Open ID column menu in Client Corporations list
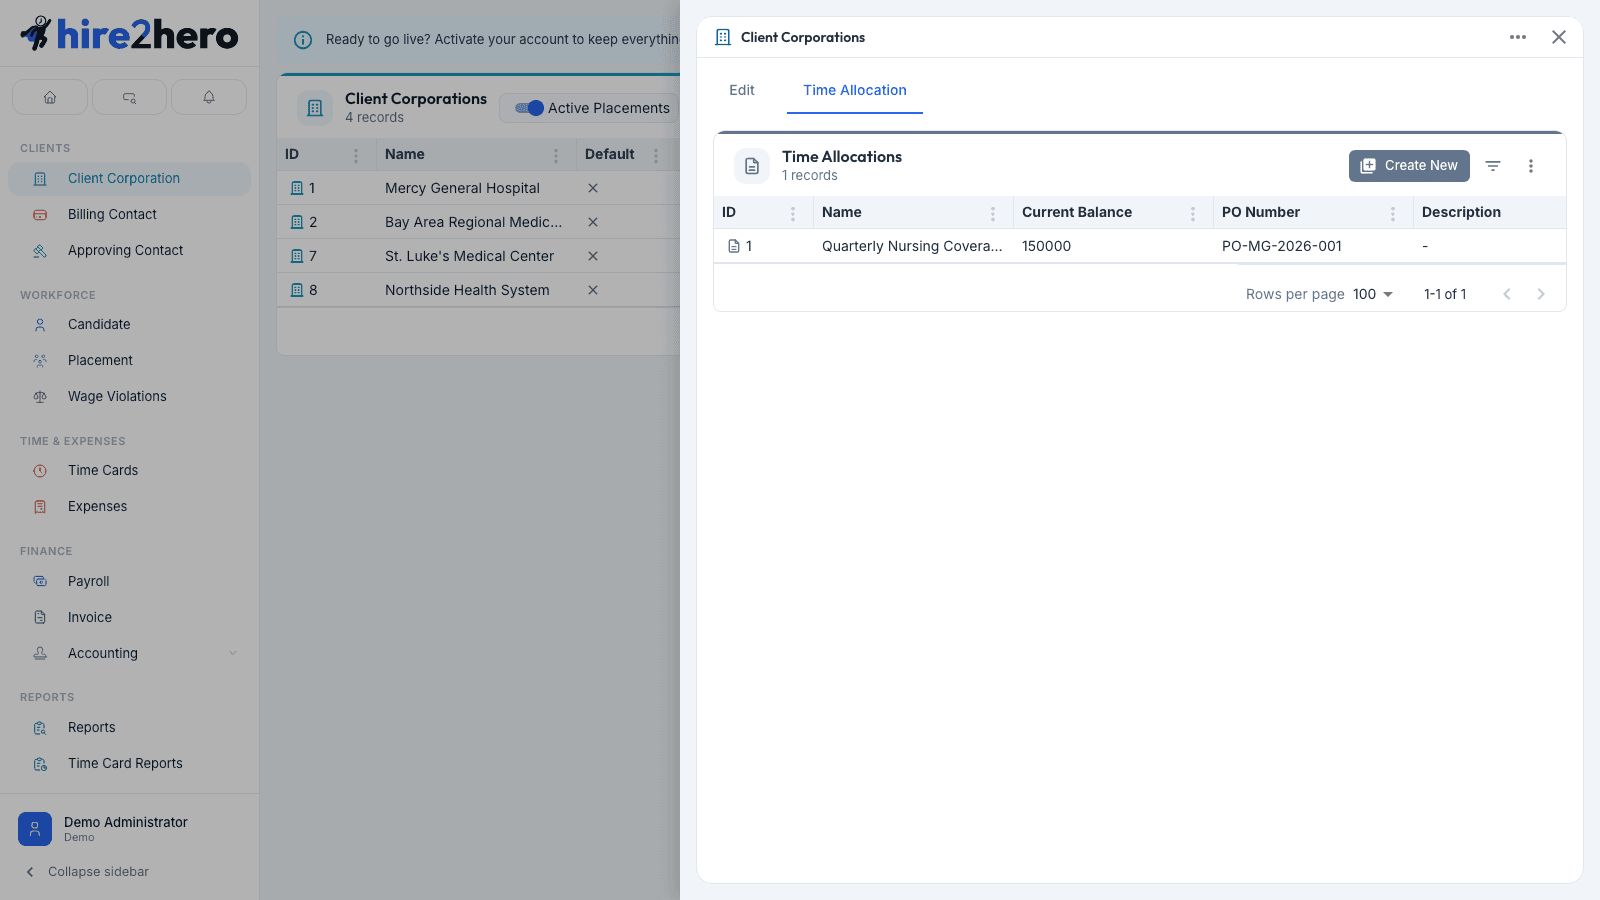1600x900 pixels. coord(356,155)
